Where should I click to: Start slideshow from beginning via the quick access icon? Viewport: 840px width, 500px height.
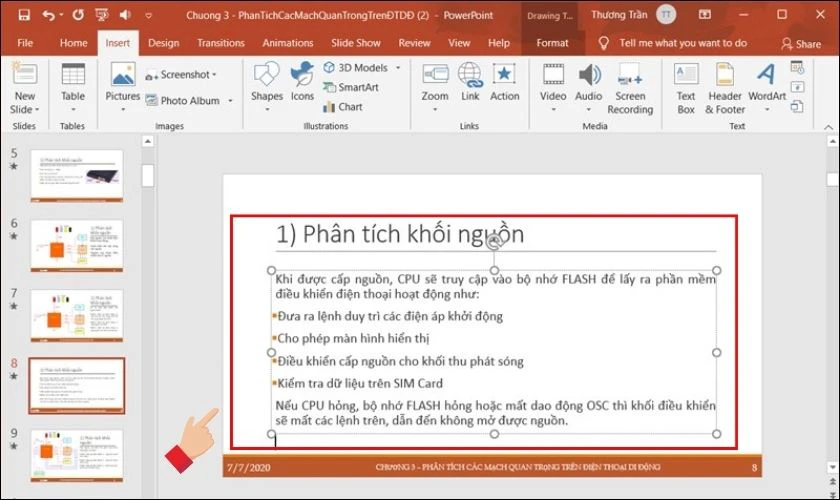[102, 15]
